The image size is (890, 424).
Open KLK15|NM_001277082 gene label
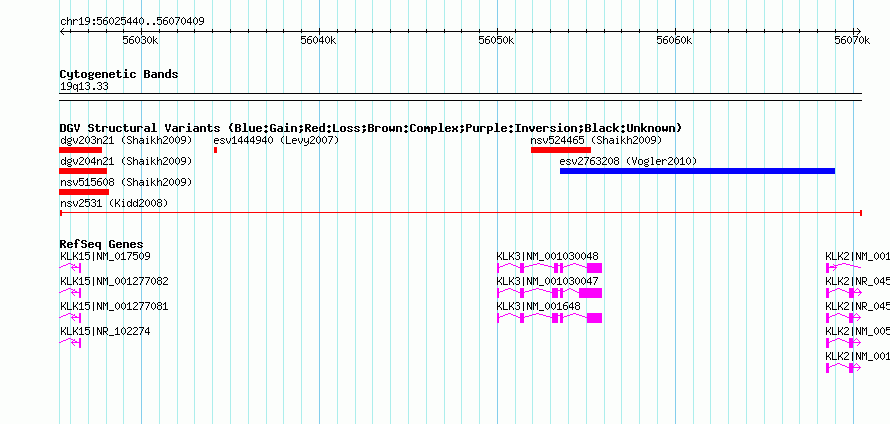(114, 281)
